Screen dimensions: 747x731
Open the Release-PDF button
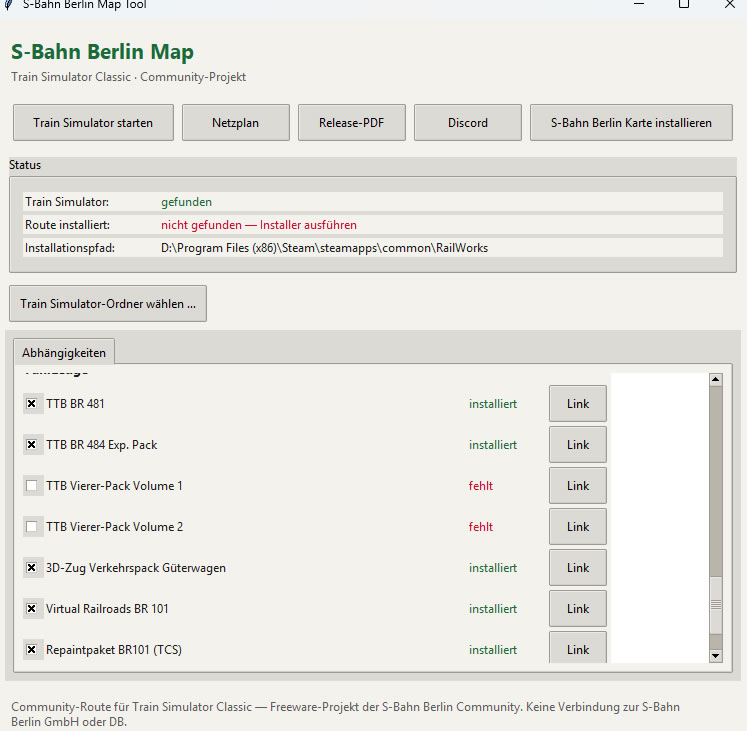pos(352,123)
